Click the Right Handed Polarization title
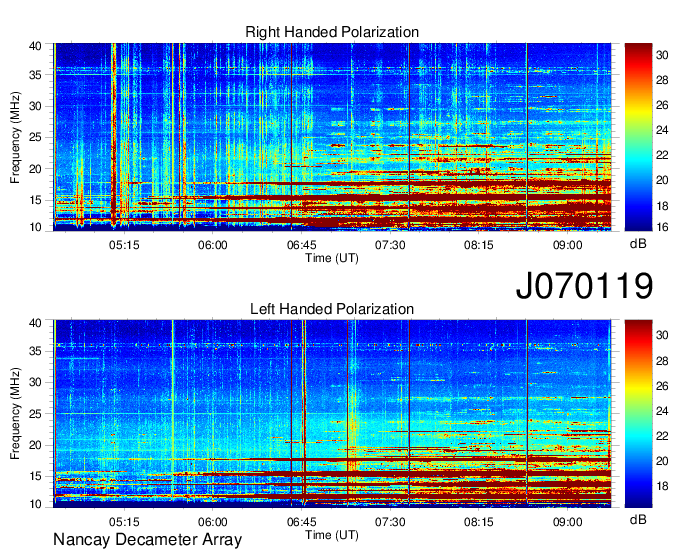Viewport: 680px width, 552px height. tap(332, 32)
